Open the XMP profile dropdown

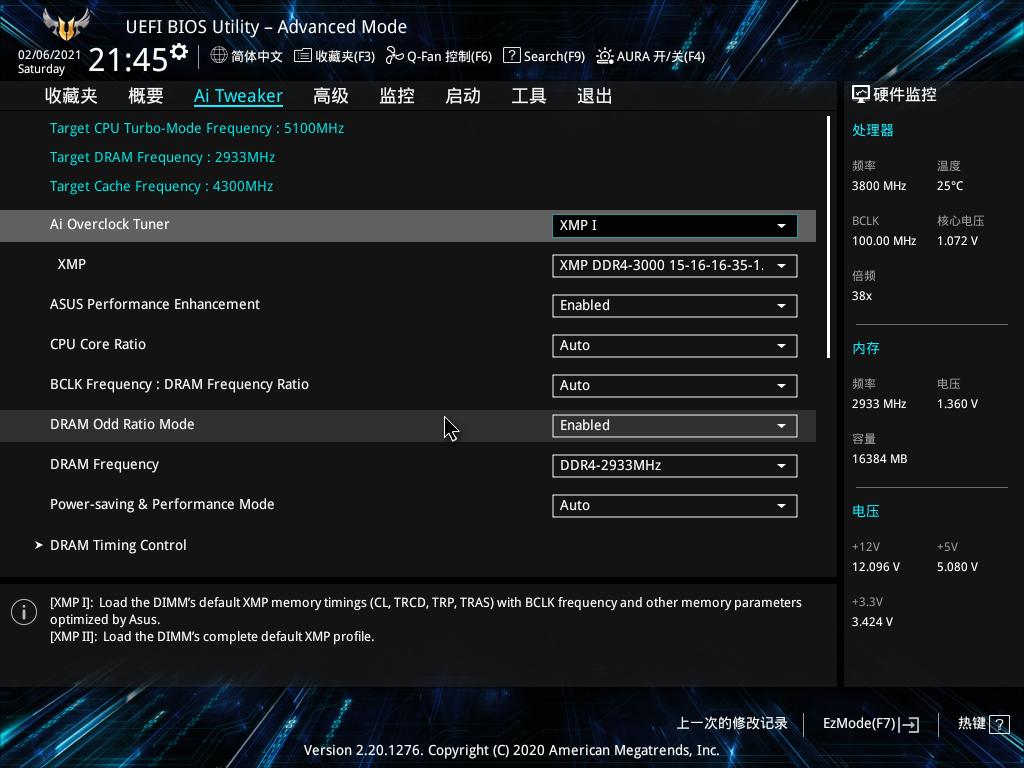point(675,266)
